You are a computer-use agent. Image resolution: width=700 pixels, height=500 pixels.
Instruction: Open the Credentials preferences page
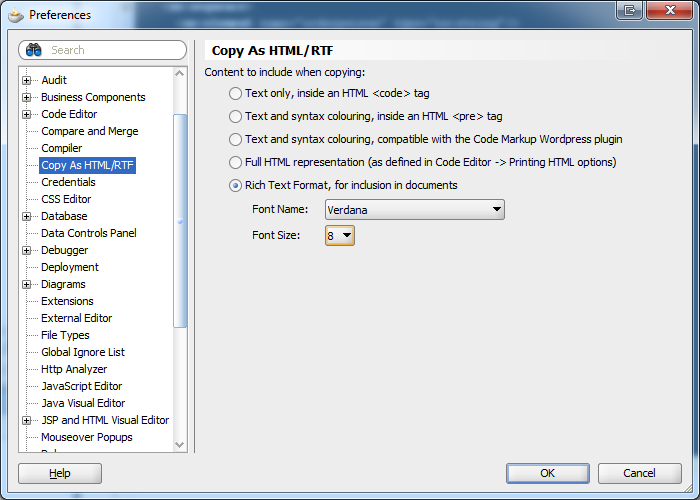(x=68, y=182)
